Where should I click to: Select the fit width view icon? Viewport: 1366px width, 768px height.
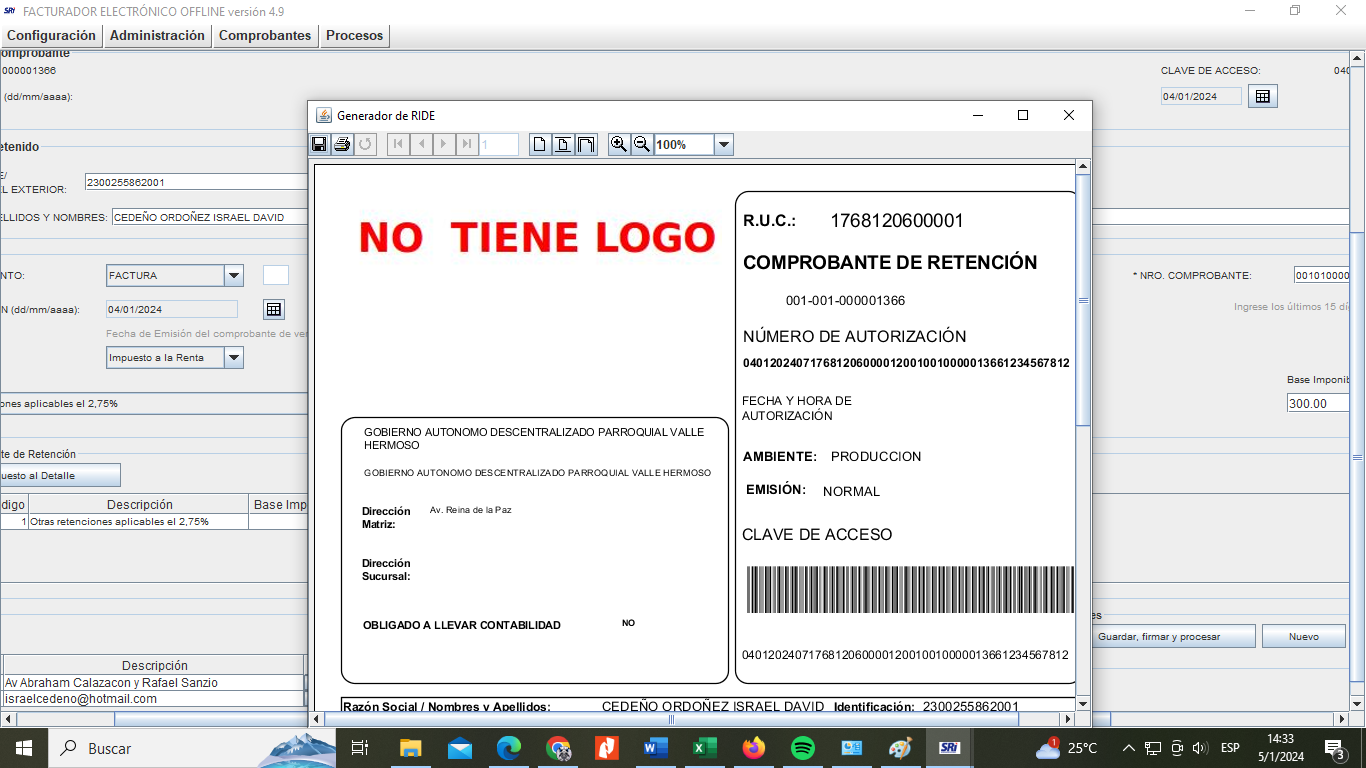point(586,144)
